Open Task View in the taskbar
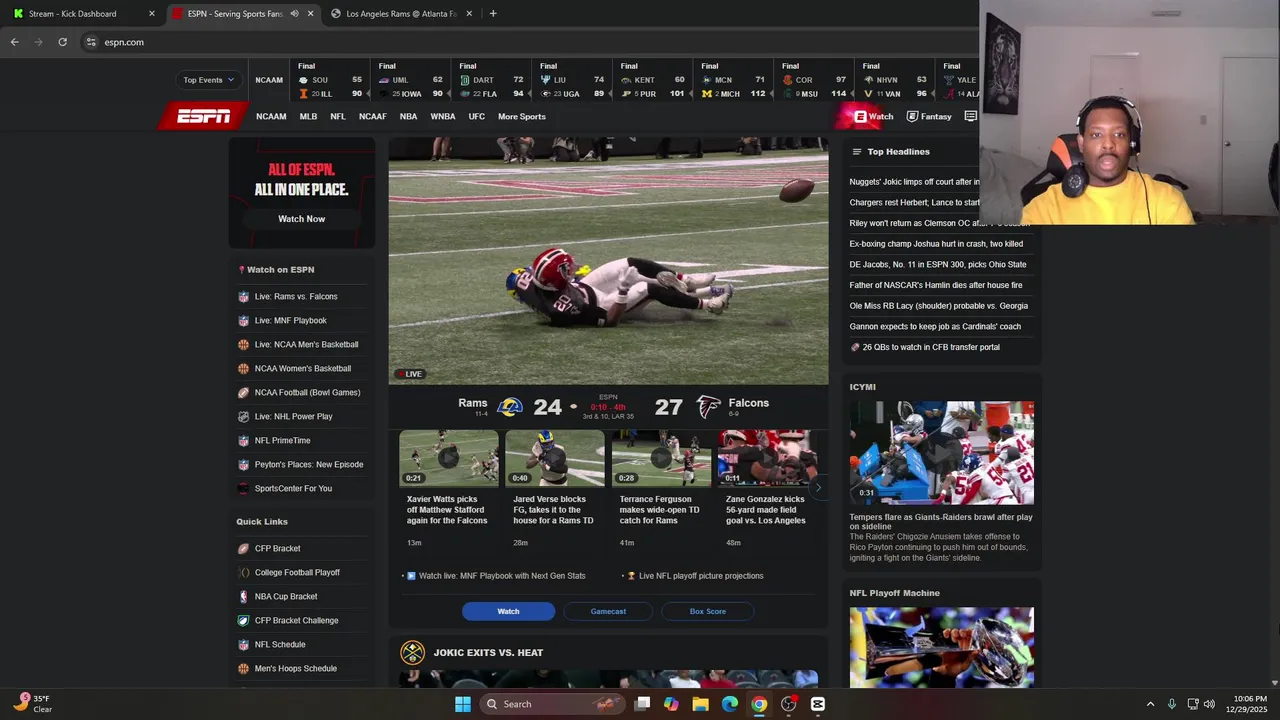The width and height of the screenshot is (1280, 720). click(642, 704)
